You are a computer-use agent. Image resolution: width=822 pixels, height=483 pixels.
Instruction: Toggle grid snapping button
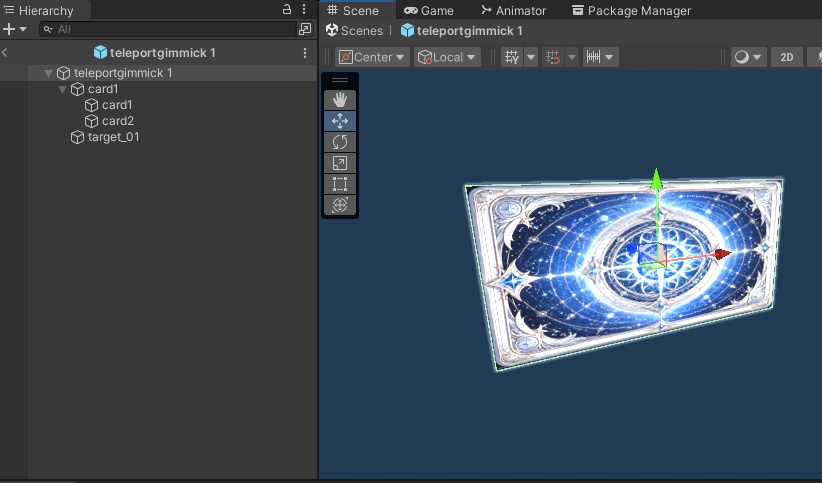point(553,57)
